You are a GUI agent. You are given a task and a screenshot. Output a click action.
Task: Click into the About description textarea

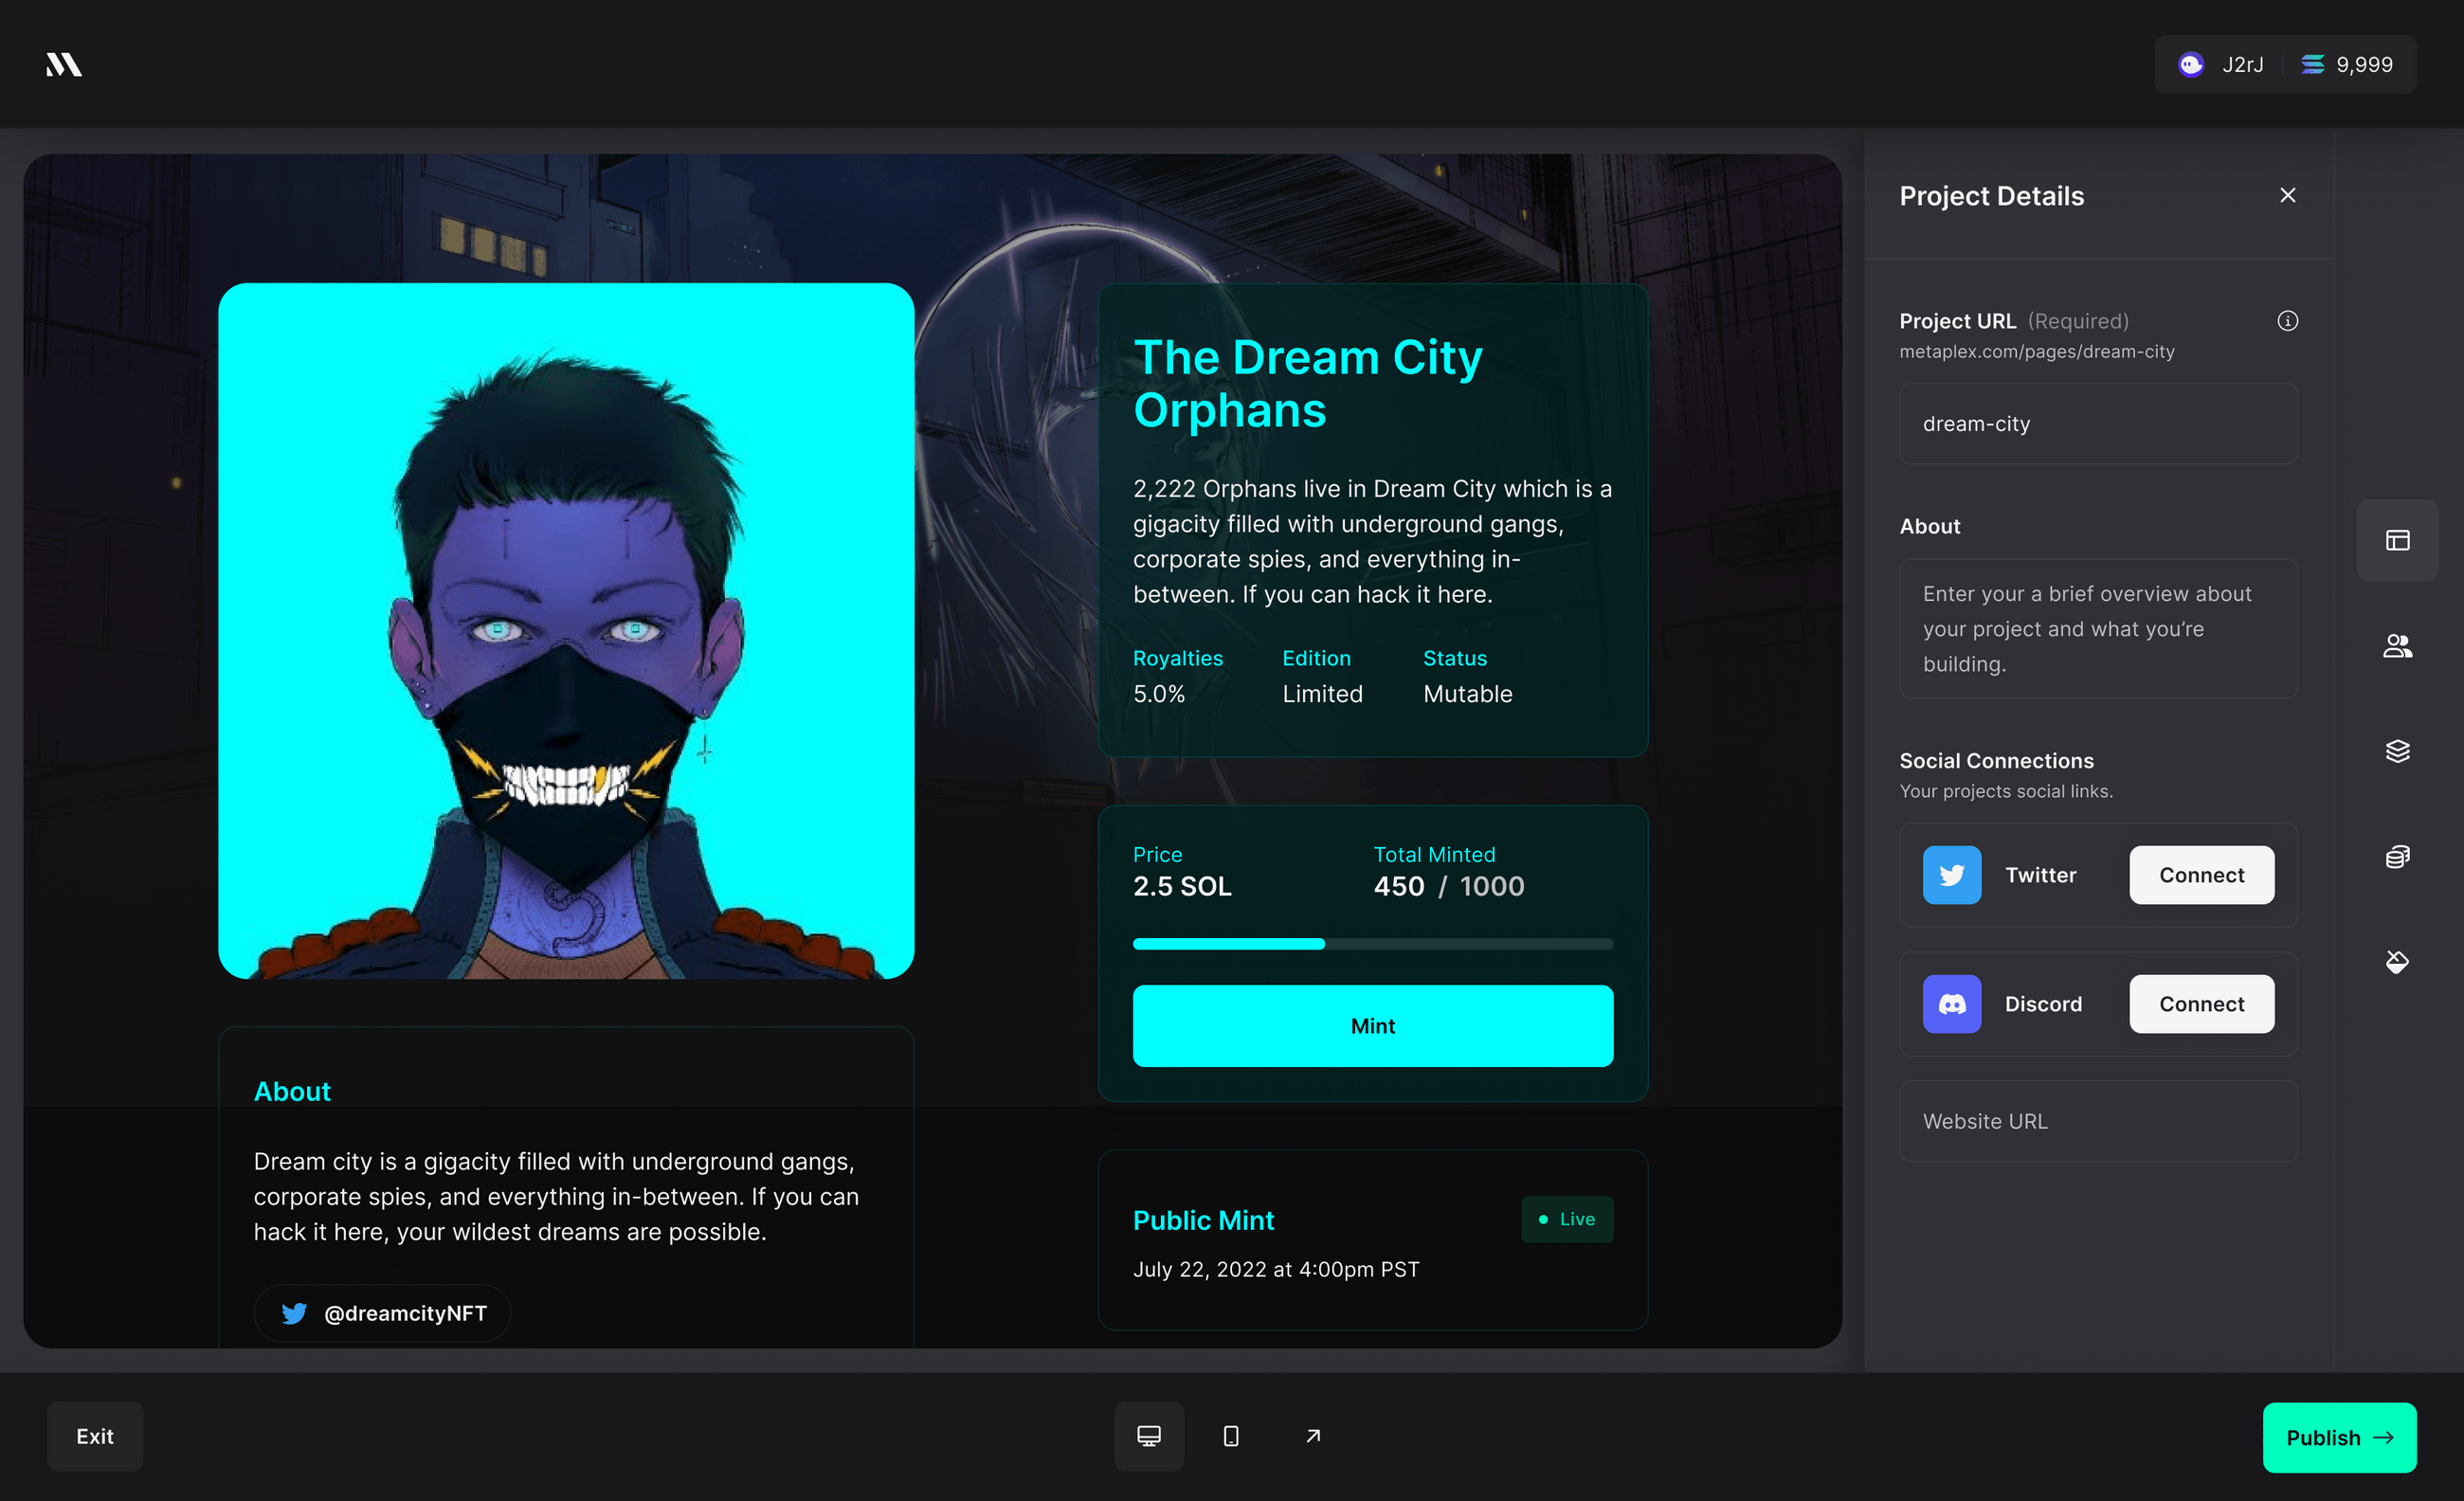point(2097,629)
